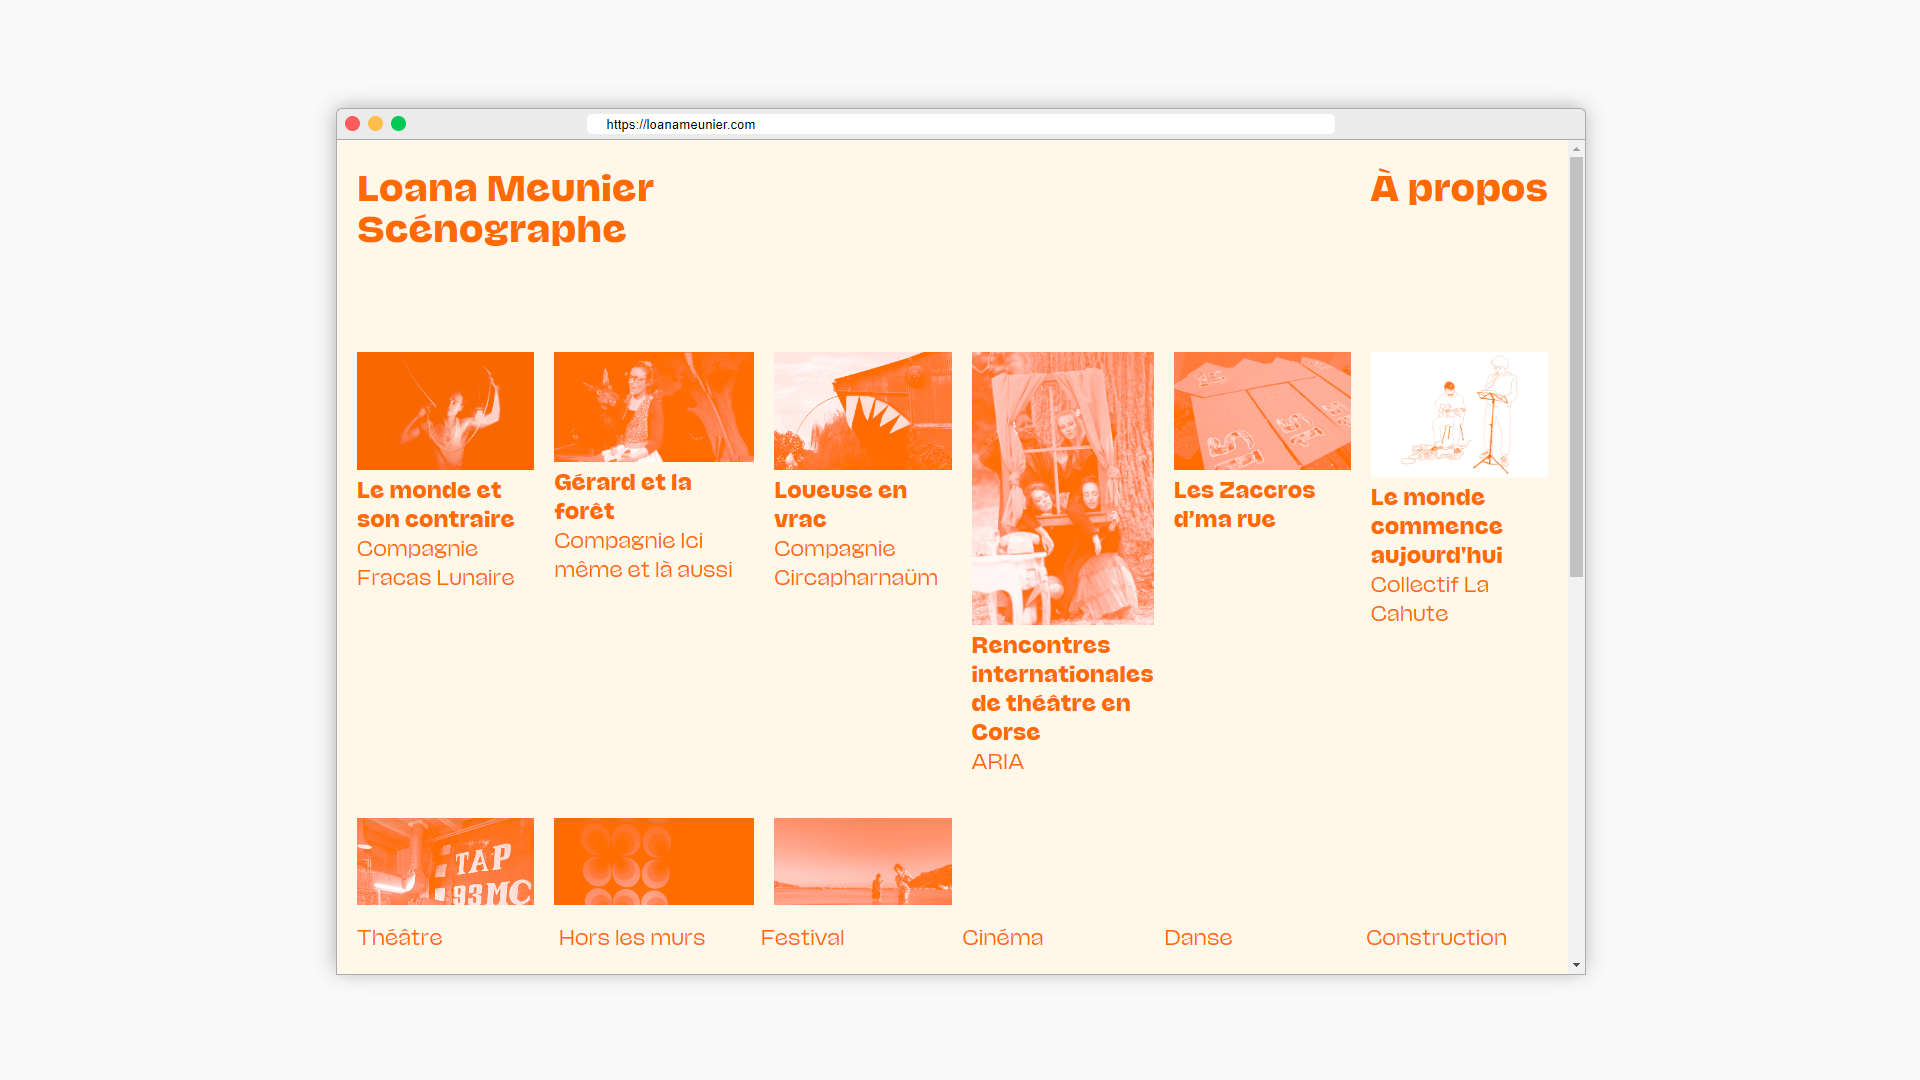Open Gérard et la forêt project image
Image resolution: width=1920 pixels, height=1080 pixels.
(653, 407)
